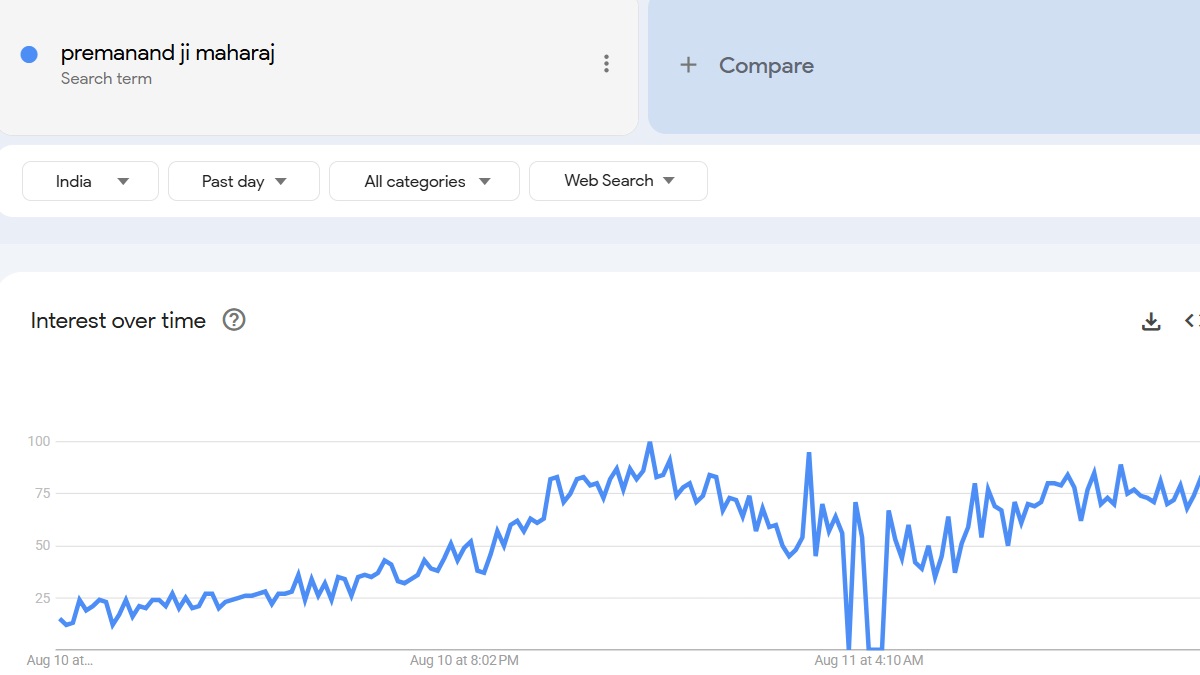Click the plus icon in Compare box
The width and height of the screenshot is (1200, 675).
click(688, 66)
